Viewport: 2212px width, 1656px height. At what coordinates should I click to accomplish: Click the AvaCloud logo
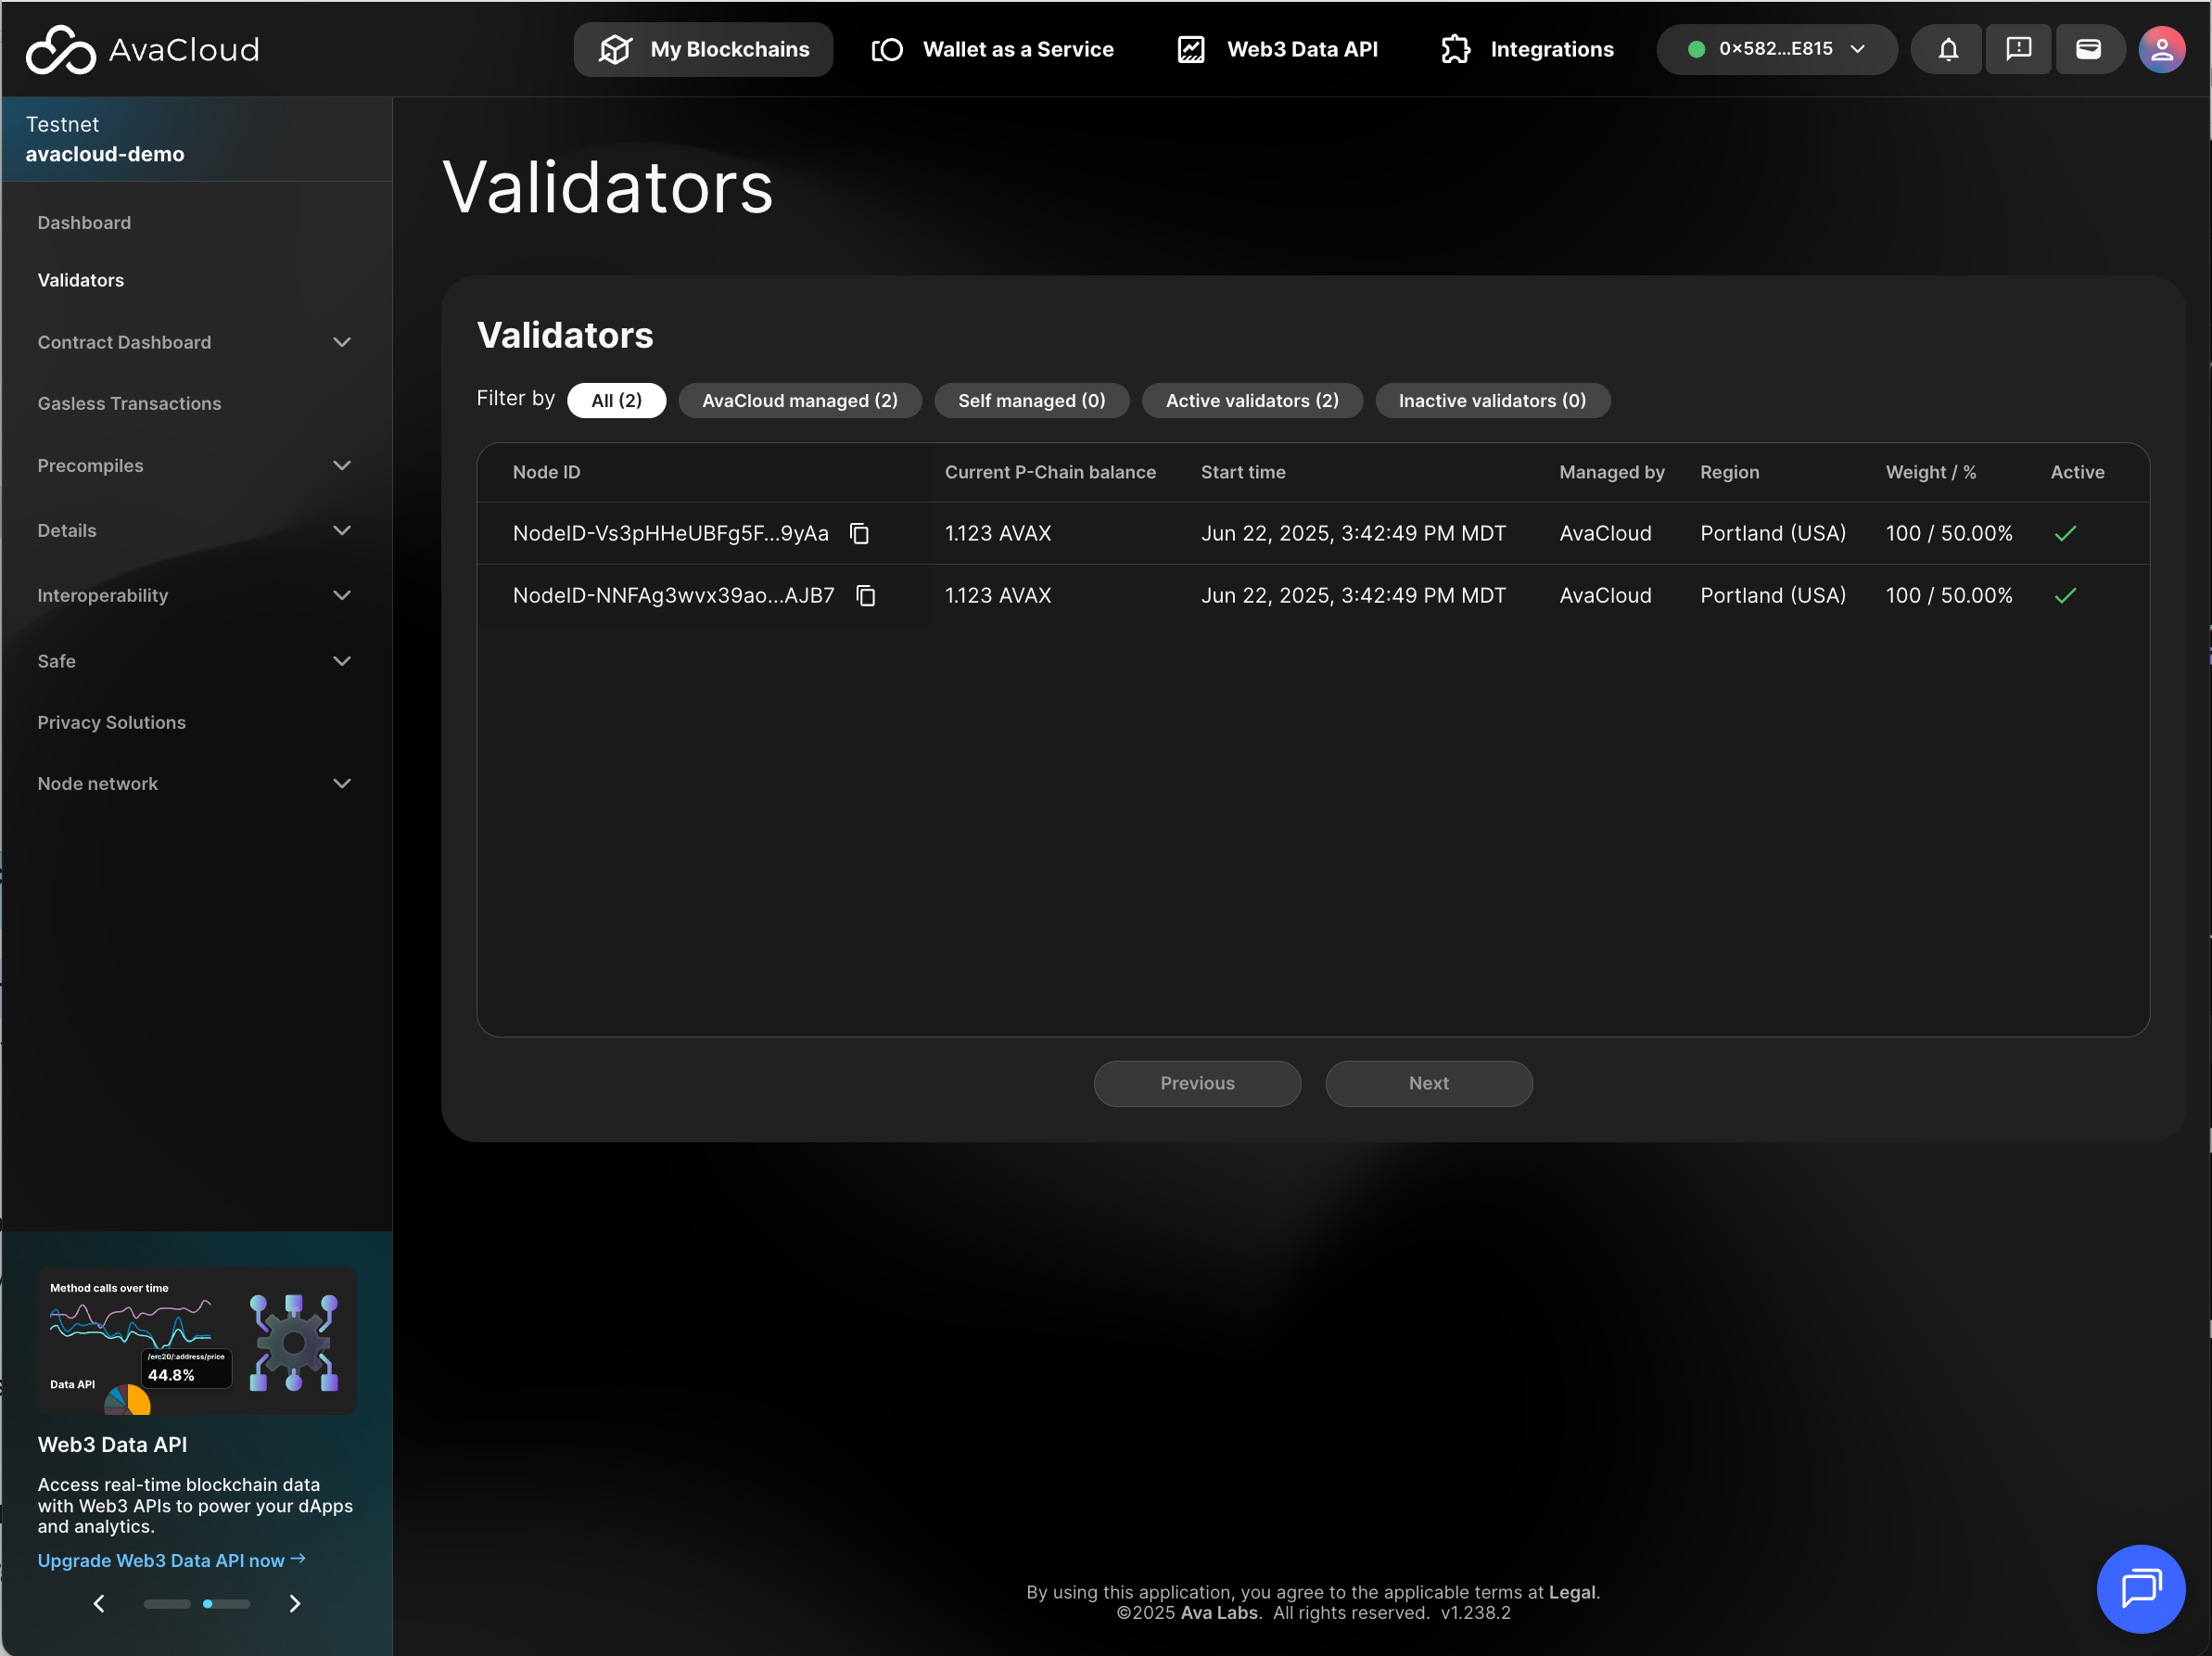pyautogui.click(x=142, y=49)
